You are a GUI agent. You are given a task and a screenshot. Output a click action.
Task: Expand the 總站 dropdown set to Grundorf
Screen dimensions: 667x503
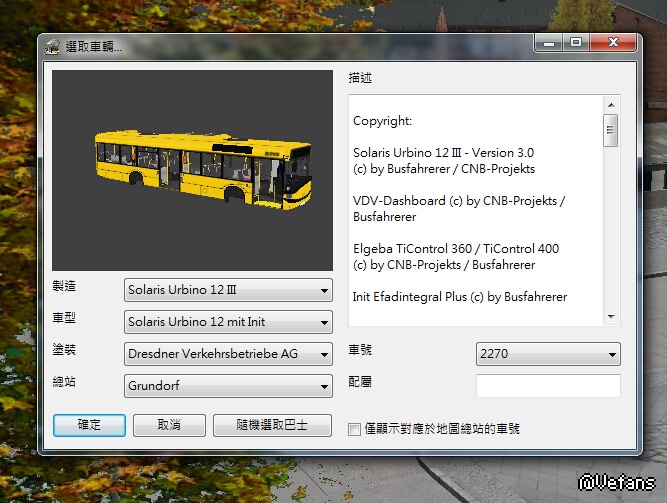pyautogui.click(x=228, y=386)
